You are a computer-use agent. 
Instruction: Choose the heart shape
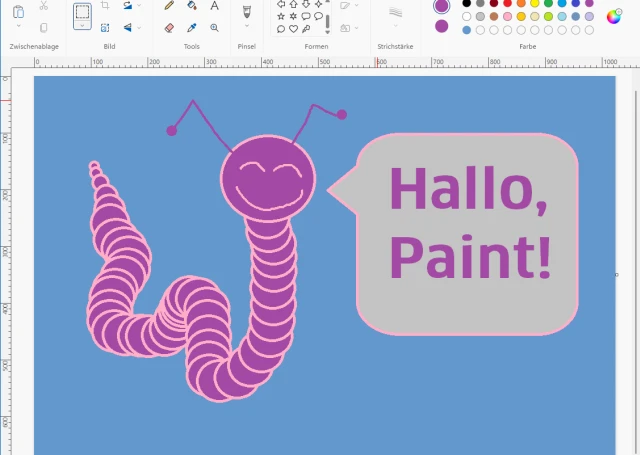point(293,29)
